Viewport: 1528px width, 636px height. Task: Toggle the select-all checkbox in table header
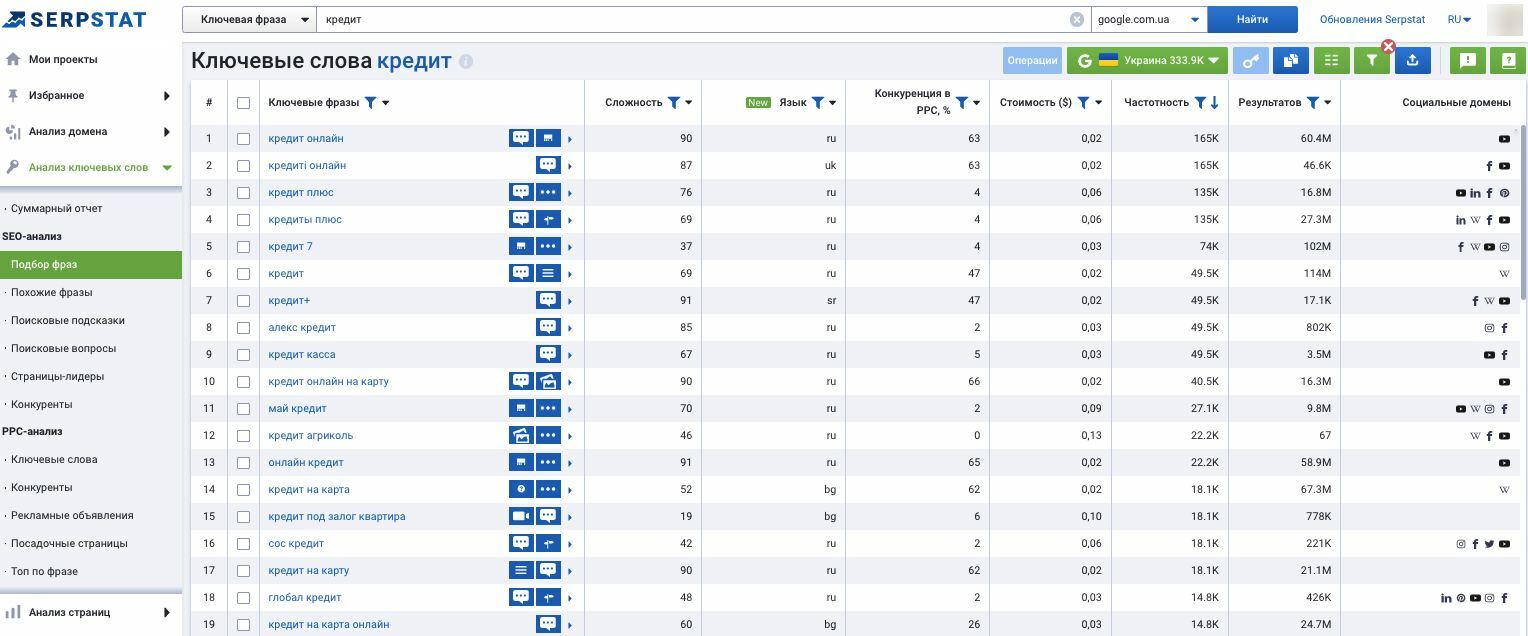[243, 103]
